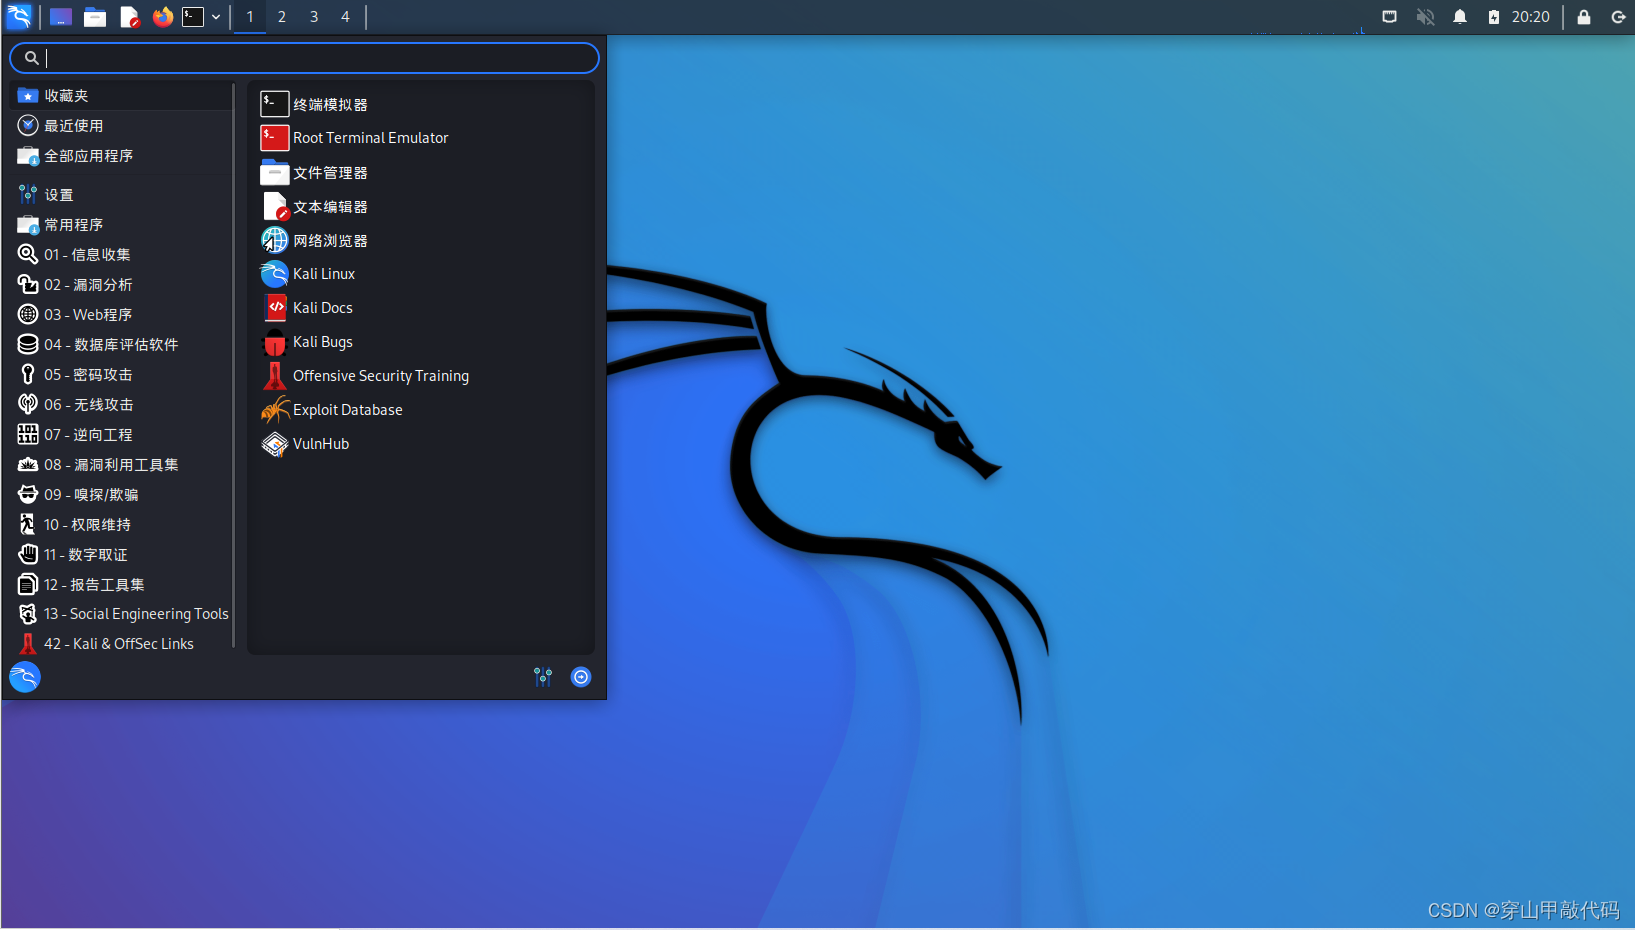Open Offensive Security Training entry
The image size is (1635, 930).
(421, 376)
